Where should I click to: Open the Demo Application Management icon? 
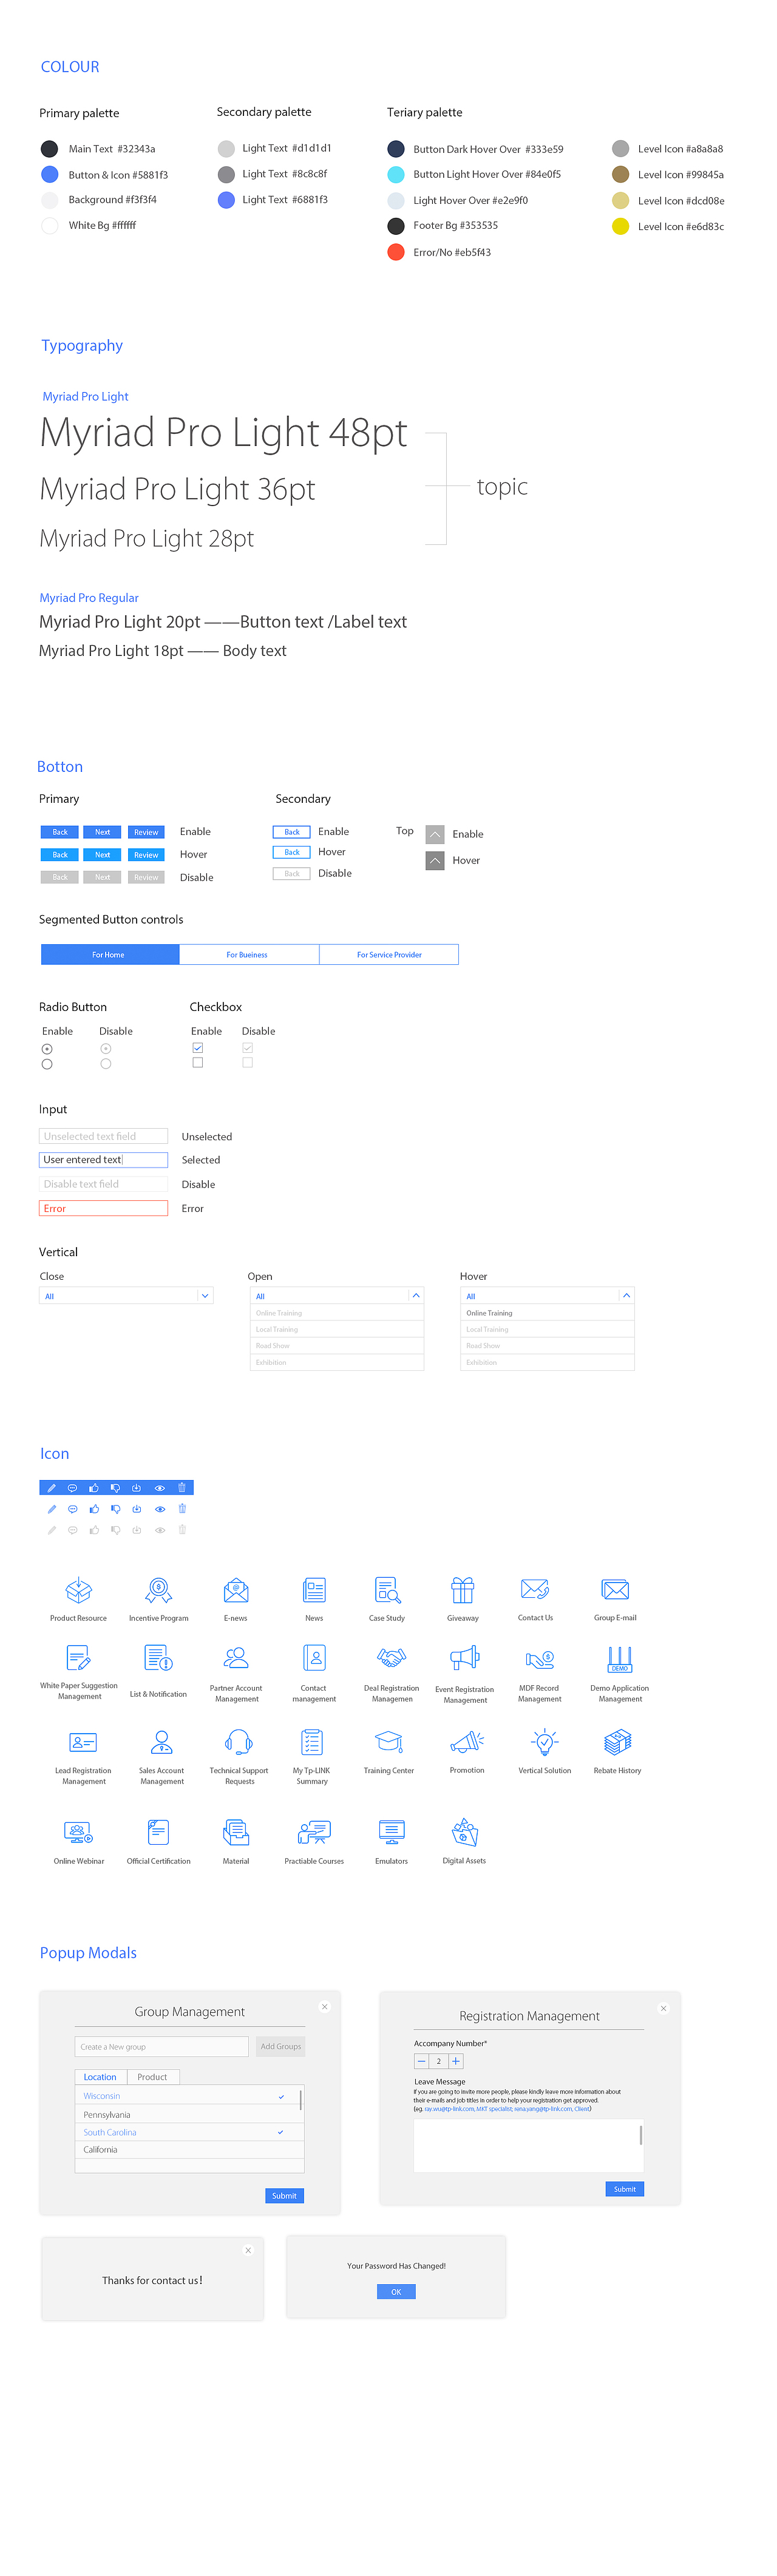[x=620, y=1659]
